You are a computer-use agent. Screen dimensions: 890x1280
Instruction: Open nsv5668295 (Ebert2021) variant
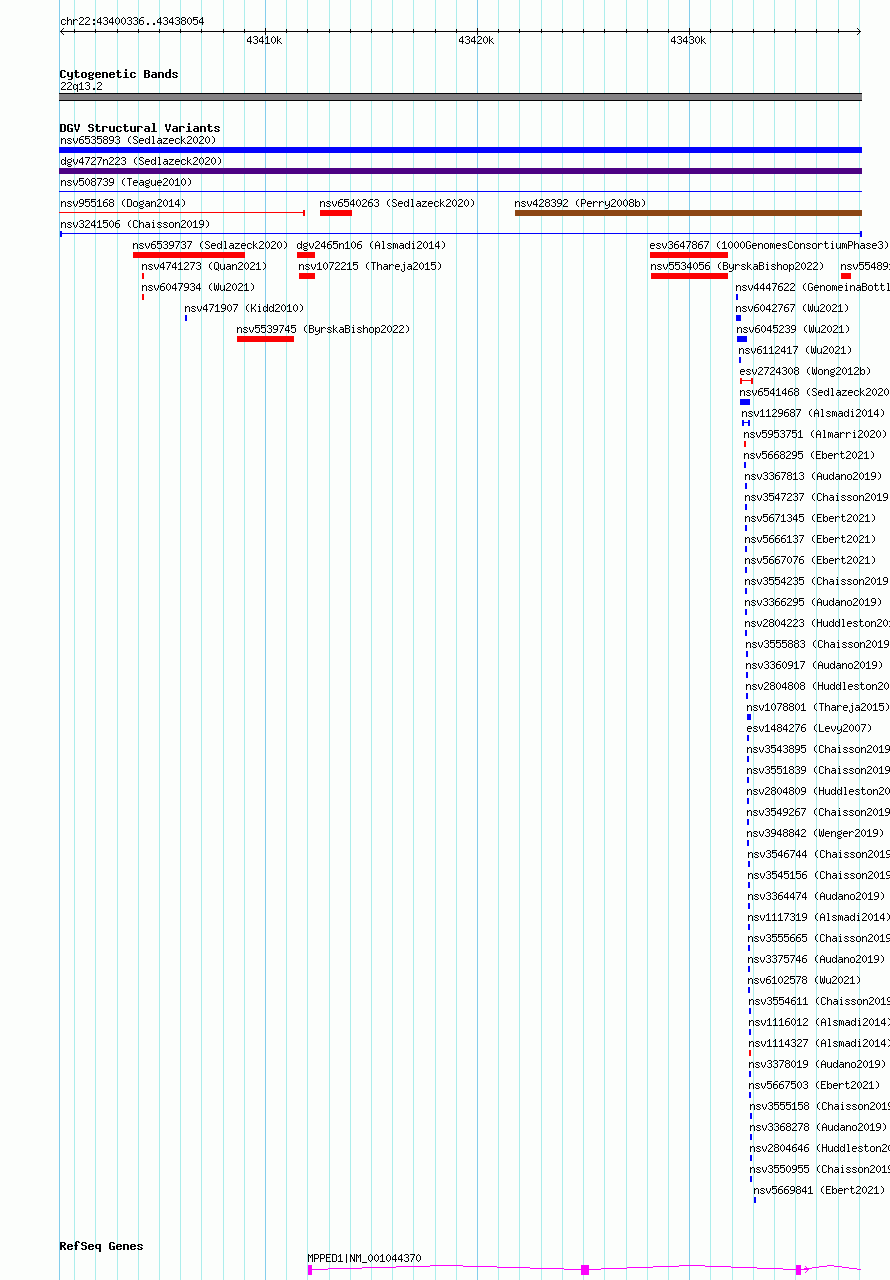(x=809, y=455)
